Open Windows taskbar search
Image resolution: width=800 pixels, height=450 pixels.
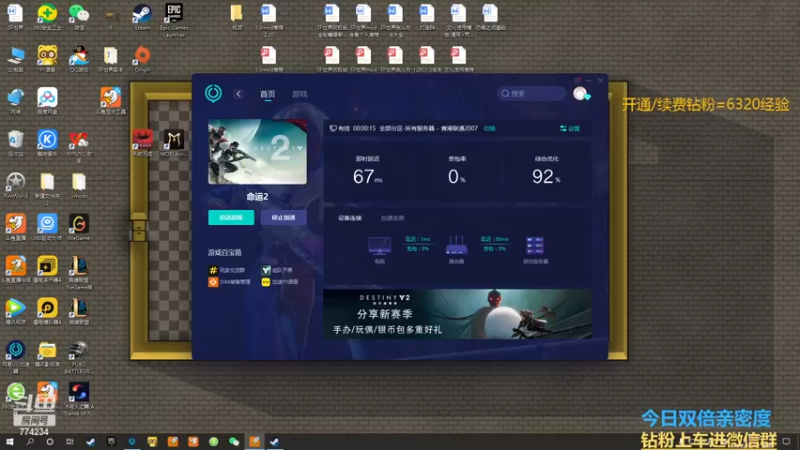(x=30, y=442)
